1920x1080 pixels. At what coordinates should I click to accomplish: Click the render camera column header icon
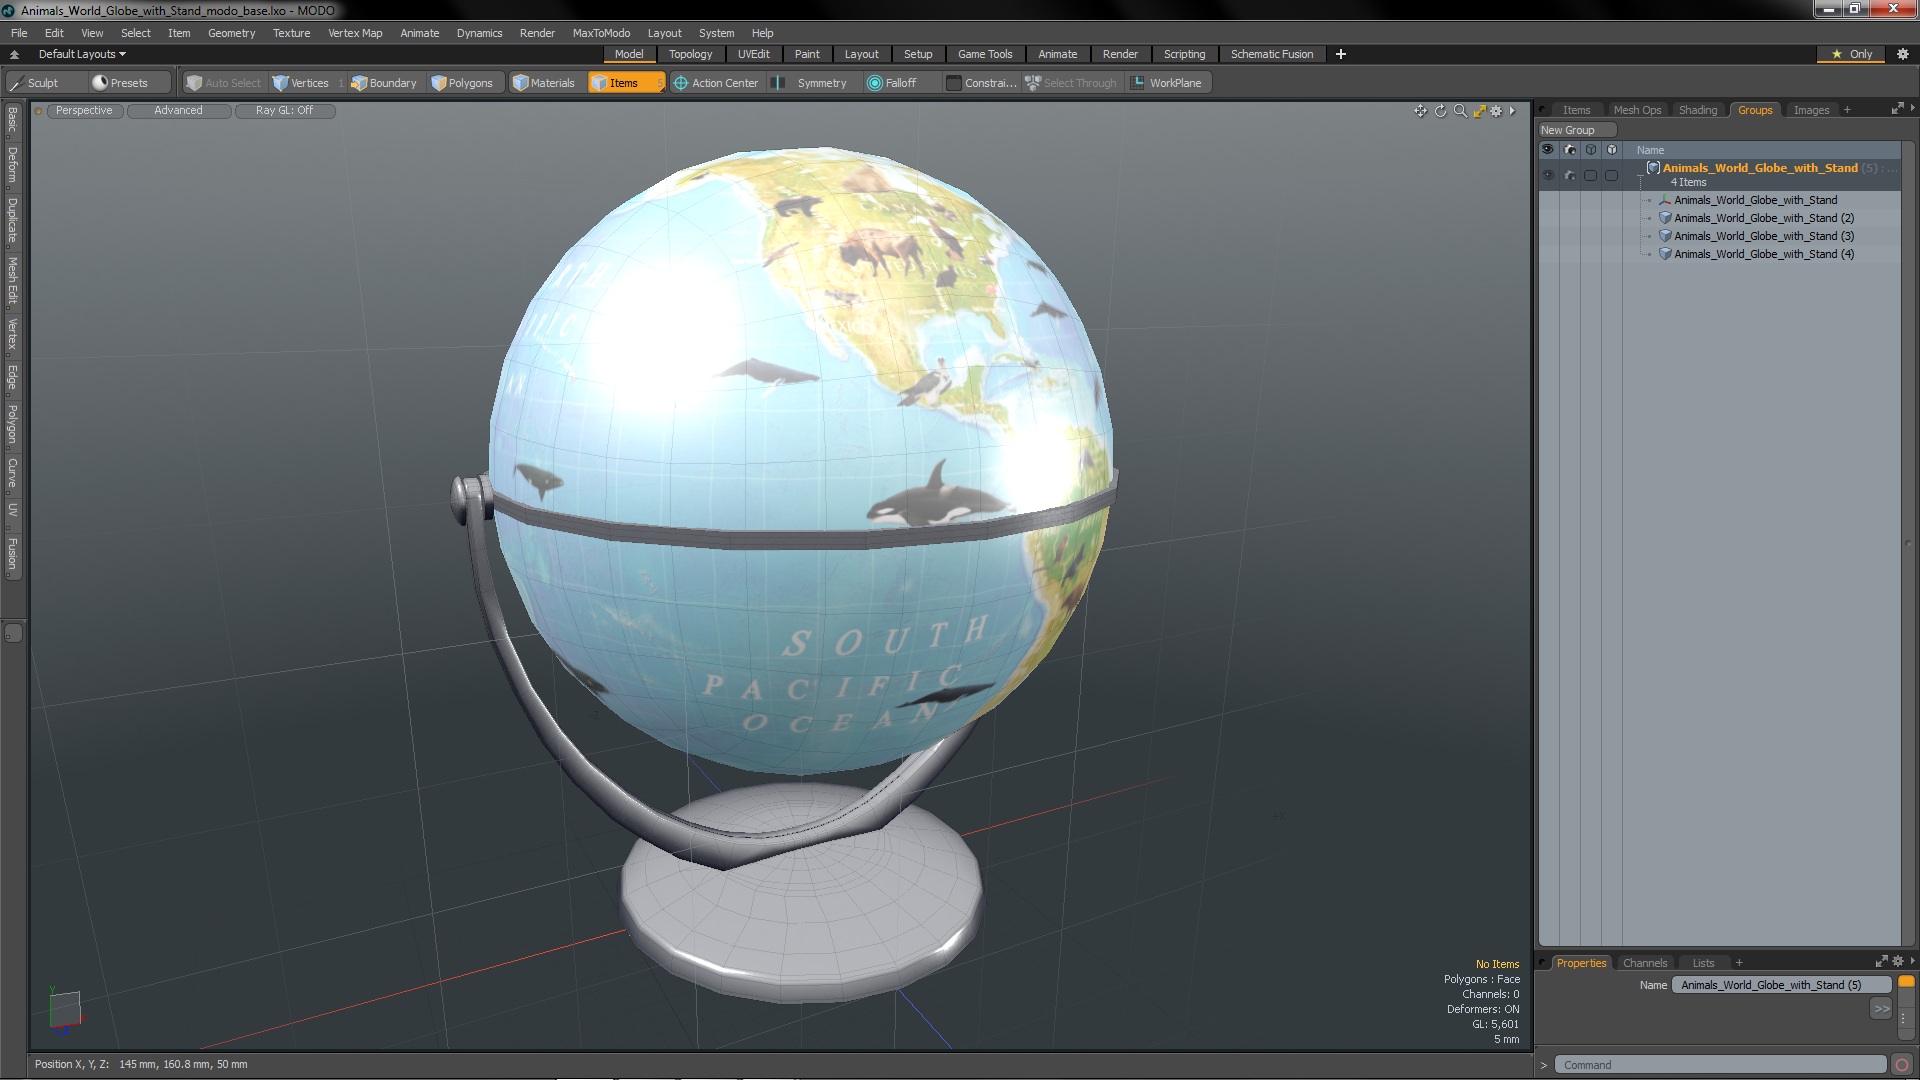pyautogui.click(x=1569, y=150)
